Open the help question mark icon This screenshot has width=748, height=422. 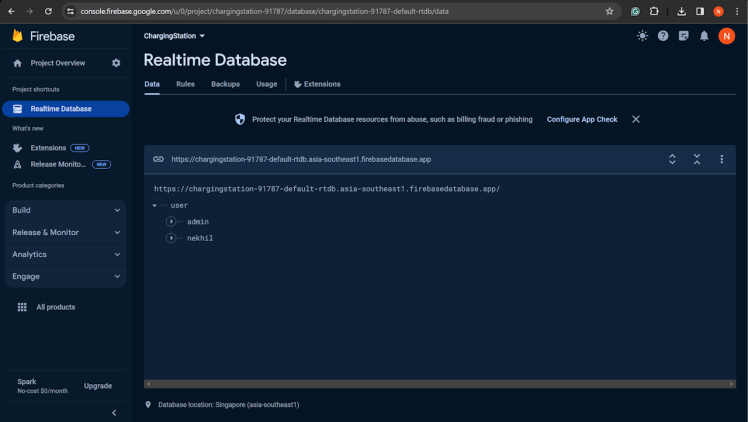point(663,36)
